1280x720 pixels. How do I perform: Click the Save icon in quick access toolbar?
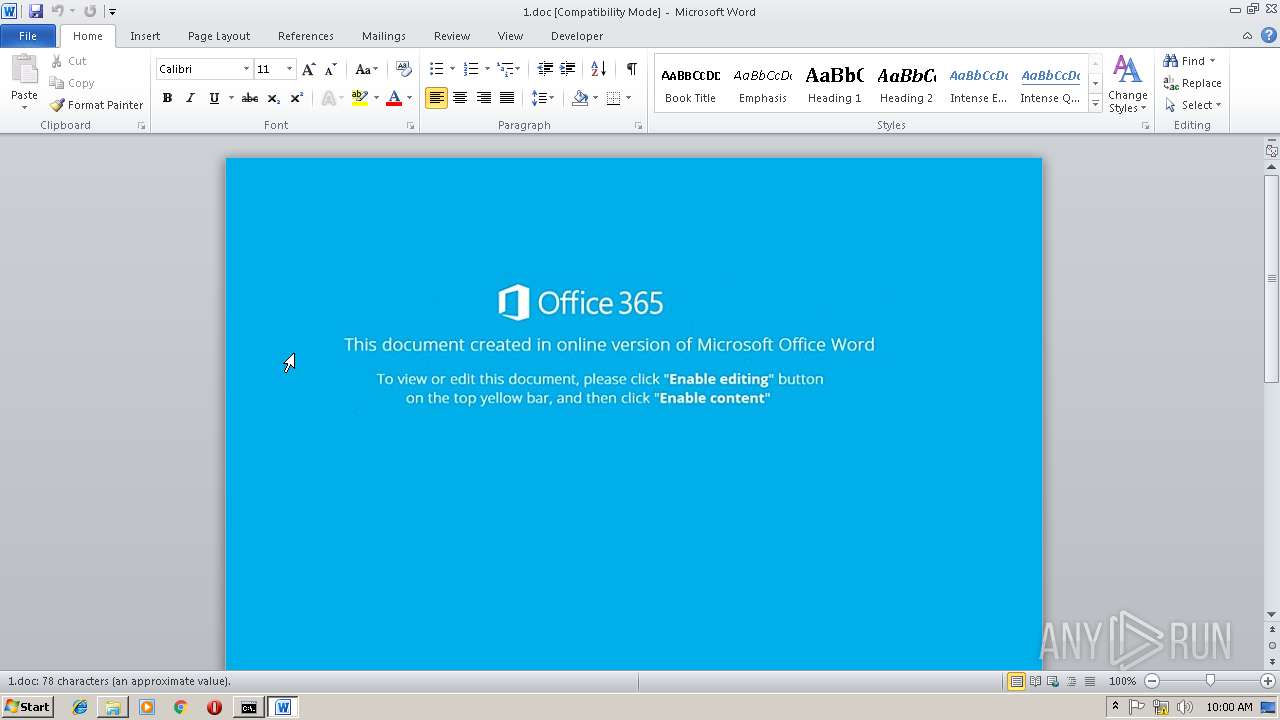[x=36, y=11]
